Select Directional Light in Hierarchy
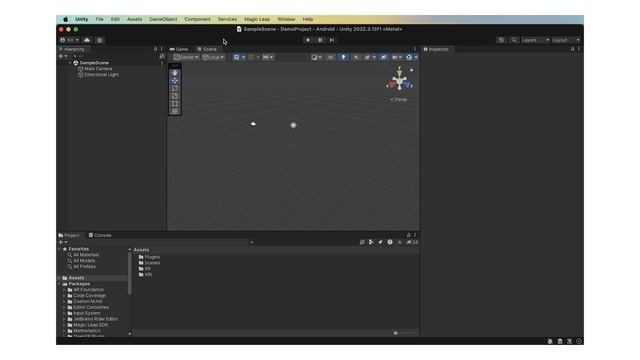640x360 pixels. [x=101, y=75]
